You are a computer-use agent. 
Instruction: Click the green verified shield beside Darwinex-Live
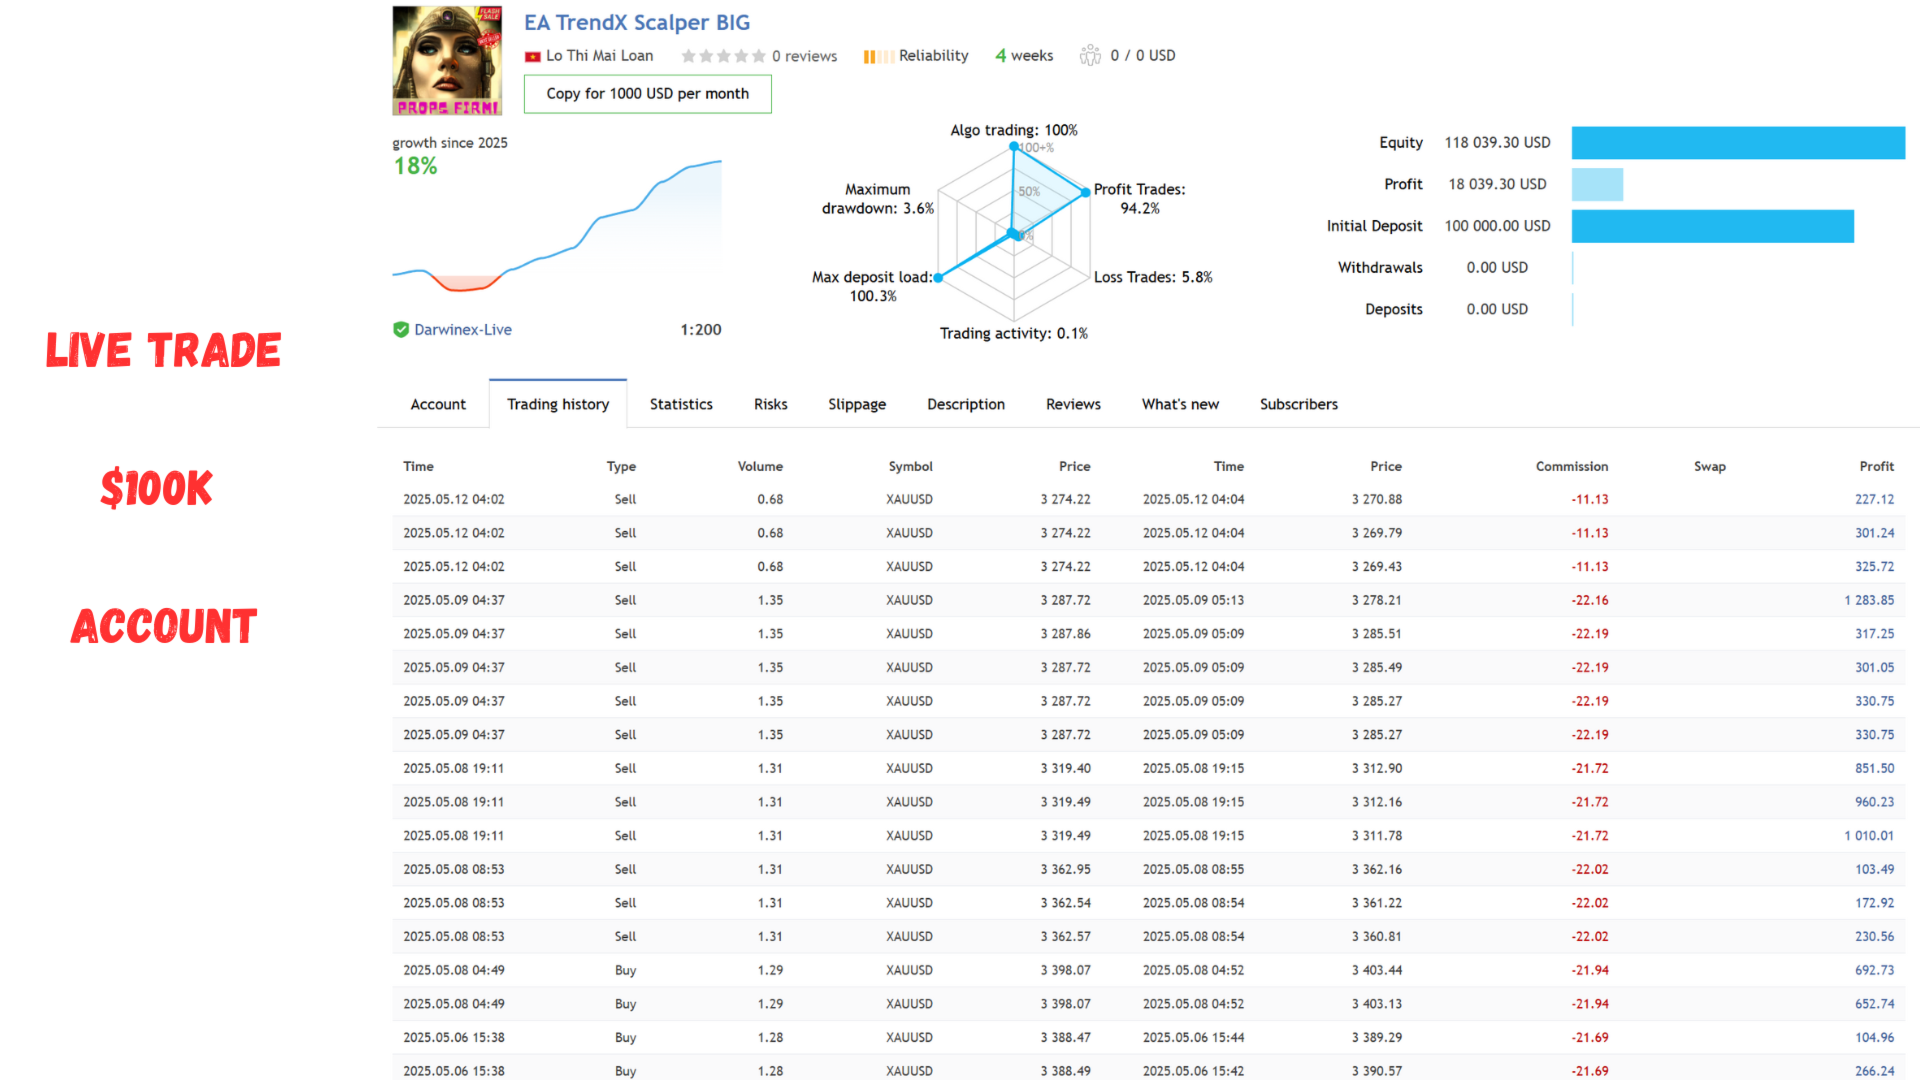click(x=401, y=329)
